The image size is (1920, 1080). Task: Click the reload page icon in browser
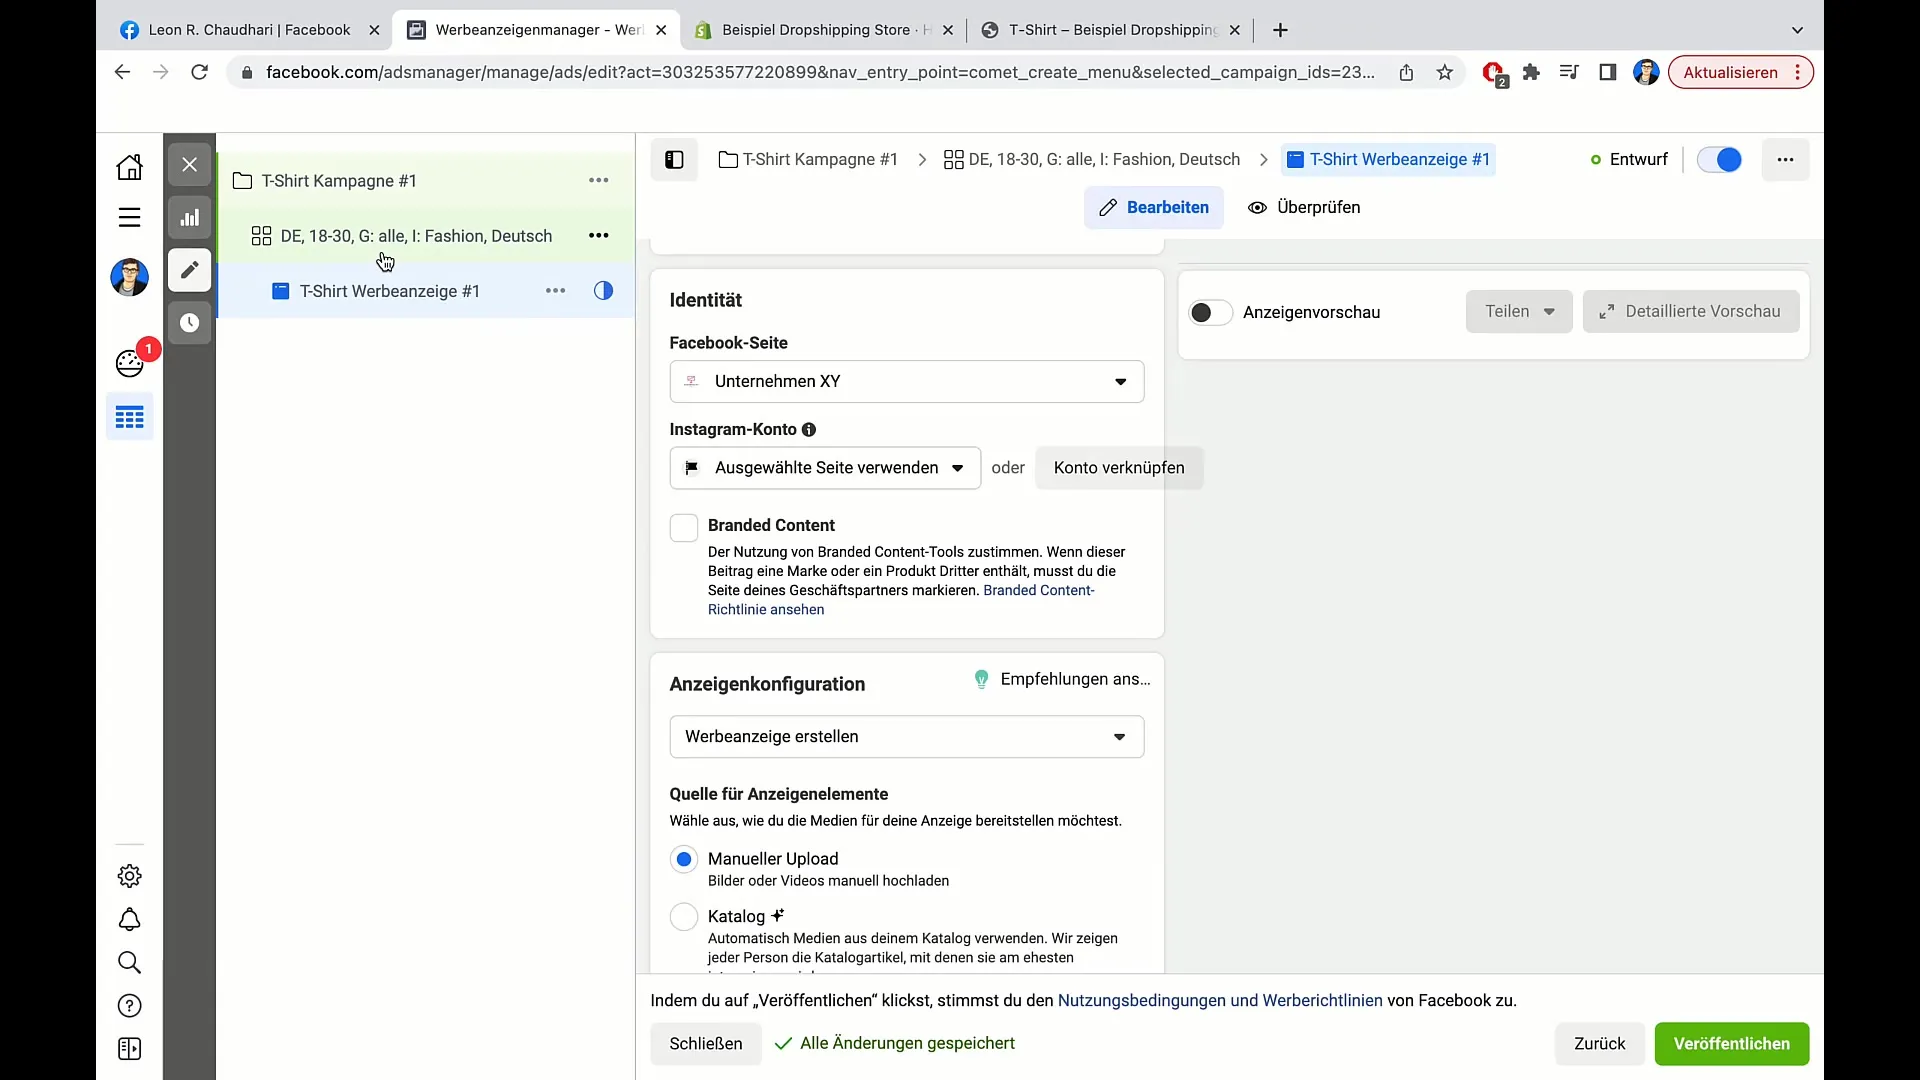(x=199, y=72)
